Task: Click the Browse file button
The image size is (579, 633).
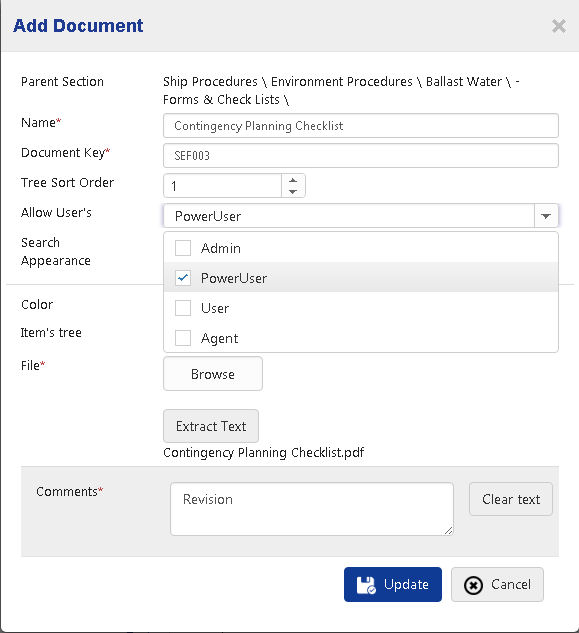Action: tap(213, 374)
